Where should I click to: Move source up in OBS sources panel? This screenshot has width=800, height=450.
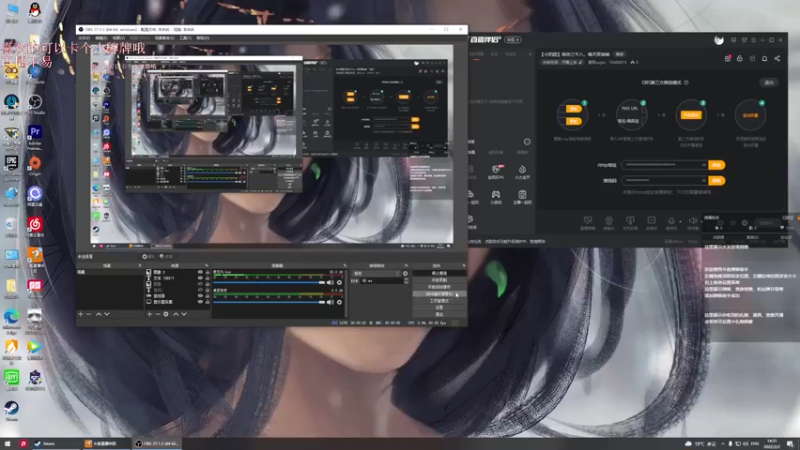pyautogui.click(x=176, y=314)
